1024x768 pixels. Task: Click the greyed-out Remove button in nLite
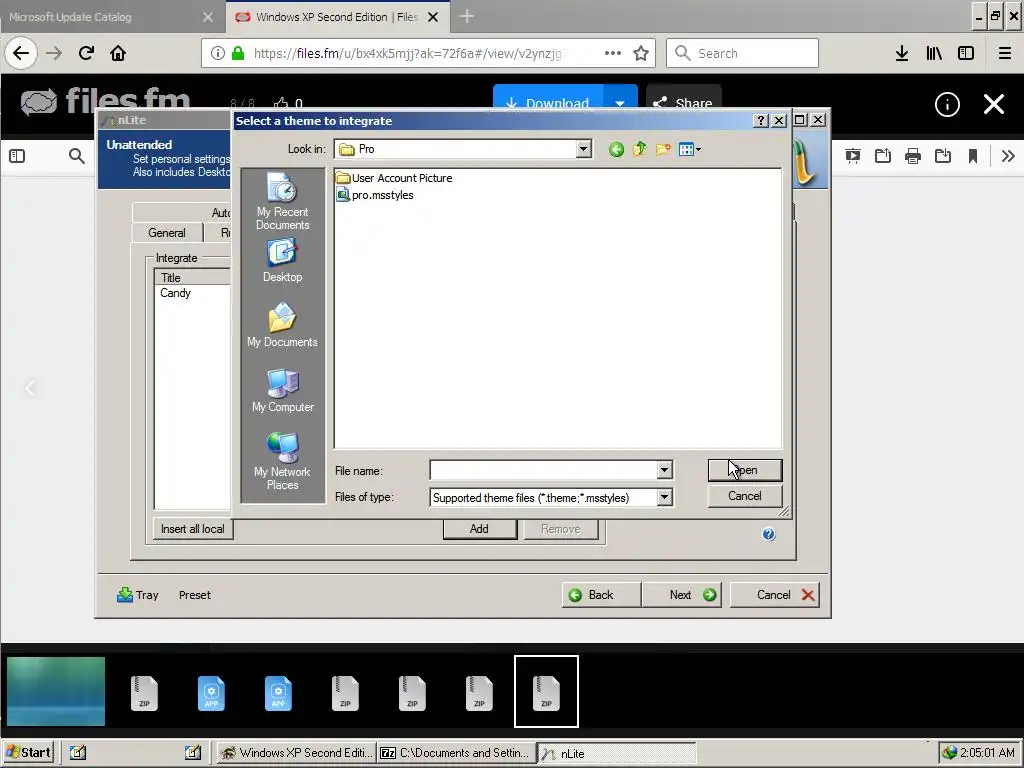point(560,529)
